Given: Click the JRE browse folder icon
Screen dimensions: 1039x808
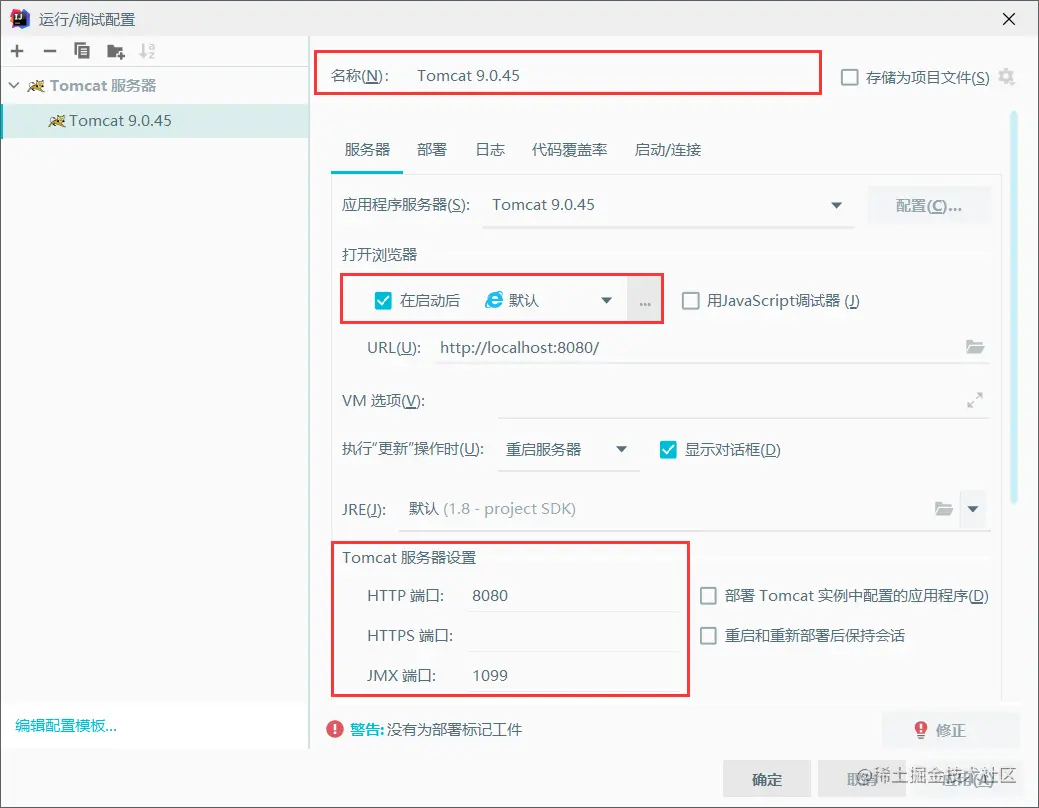Looking at the screenshot, I should (x=944, y=509).
